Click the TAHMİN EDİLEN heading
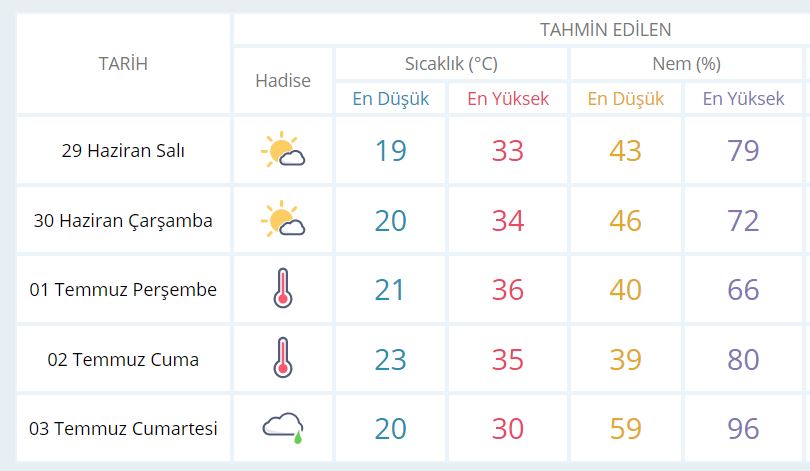Screen dimensions: 810x471 [x=605, y=29]
